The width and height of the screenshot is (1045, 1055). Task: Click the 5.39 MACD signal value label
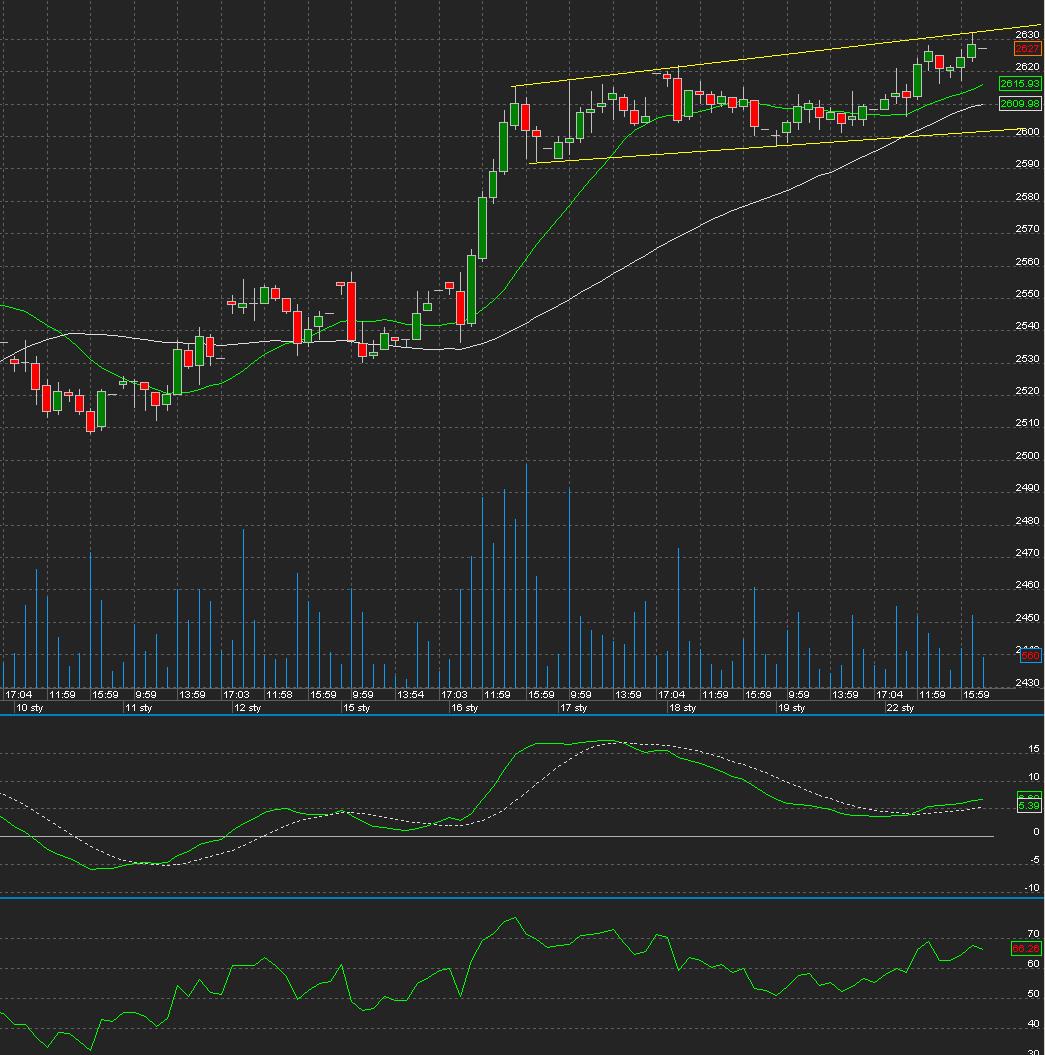[1028, 805]
